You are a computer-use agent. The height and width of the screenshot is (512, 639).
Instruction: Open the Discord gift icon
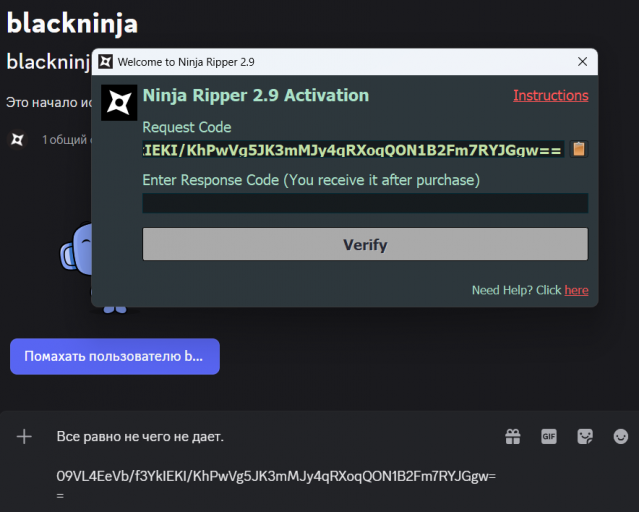point(513,437)
